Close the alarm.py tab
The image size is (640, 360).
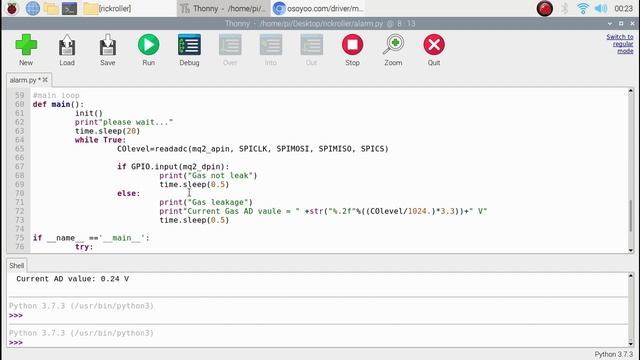pos(45,80)
